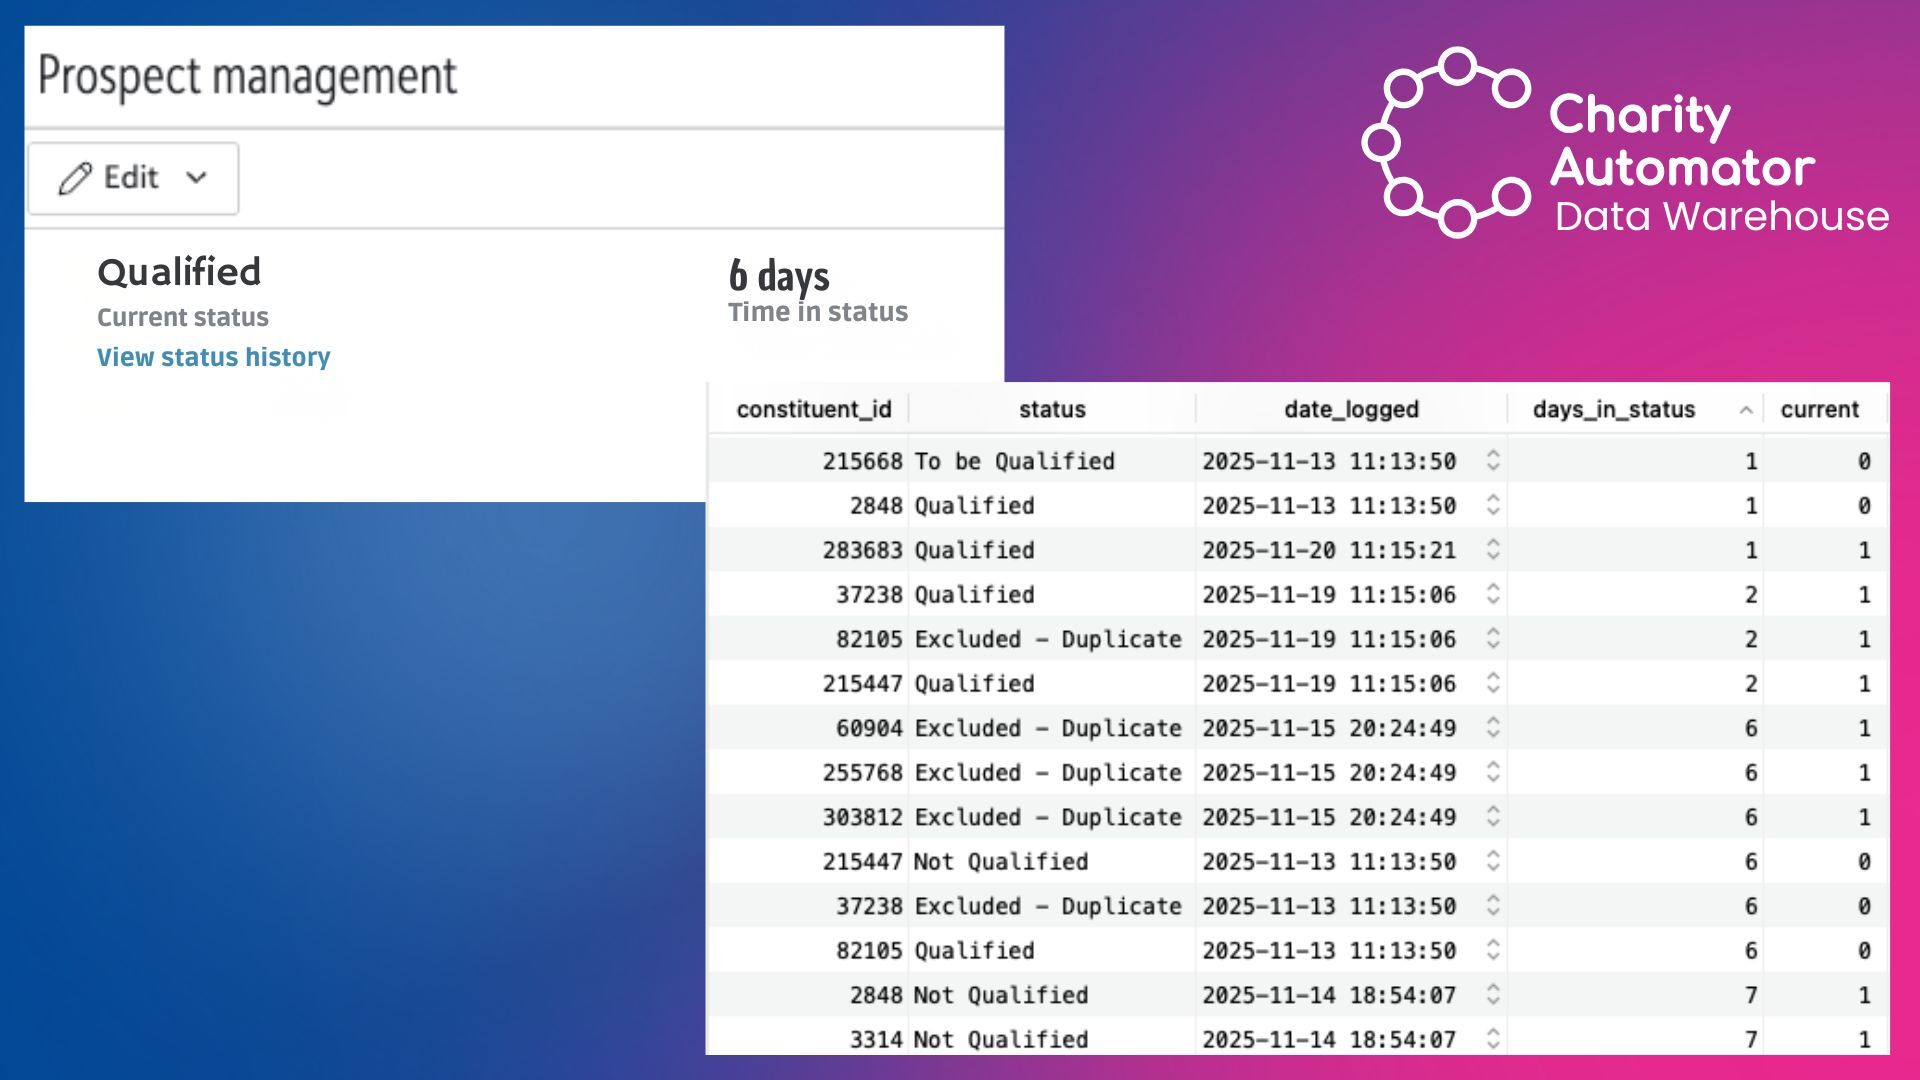Select constituent id cell 283683
Viewport: 1920px width, 1080px height.
coord(862,550)
